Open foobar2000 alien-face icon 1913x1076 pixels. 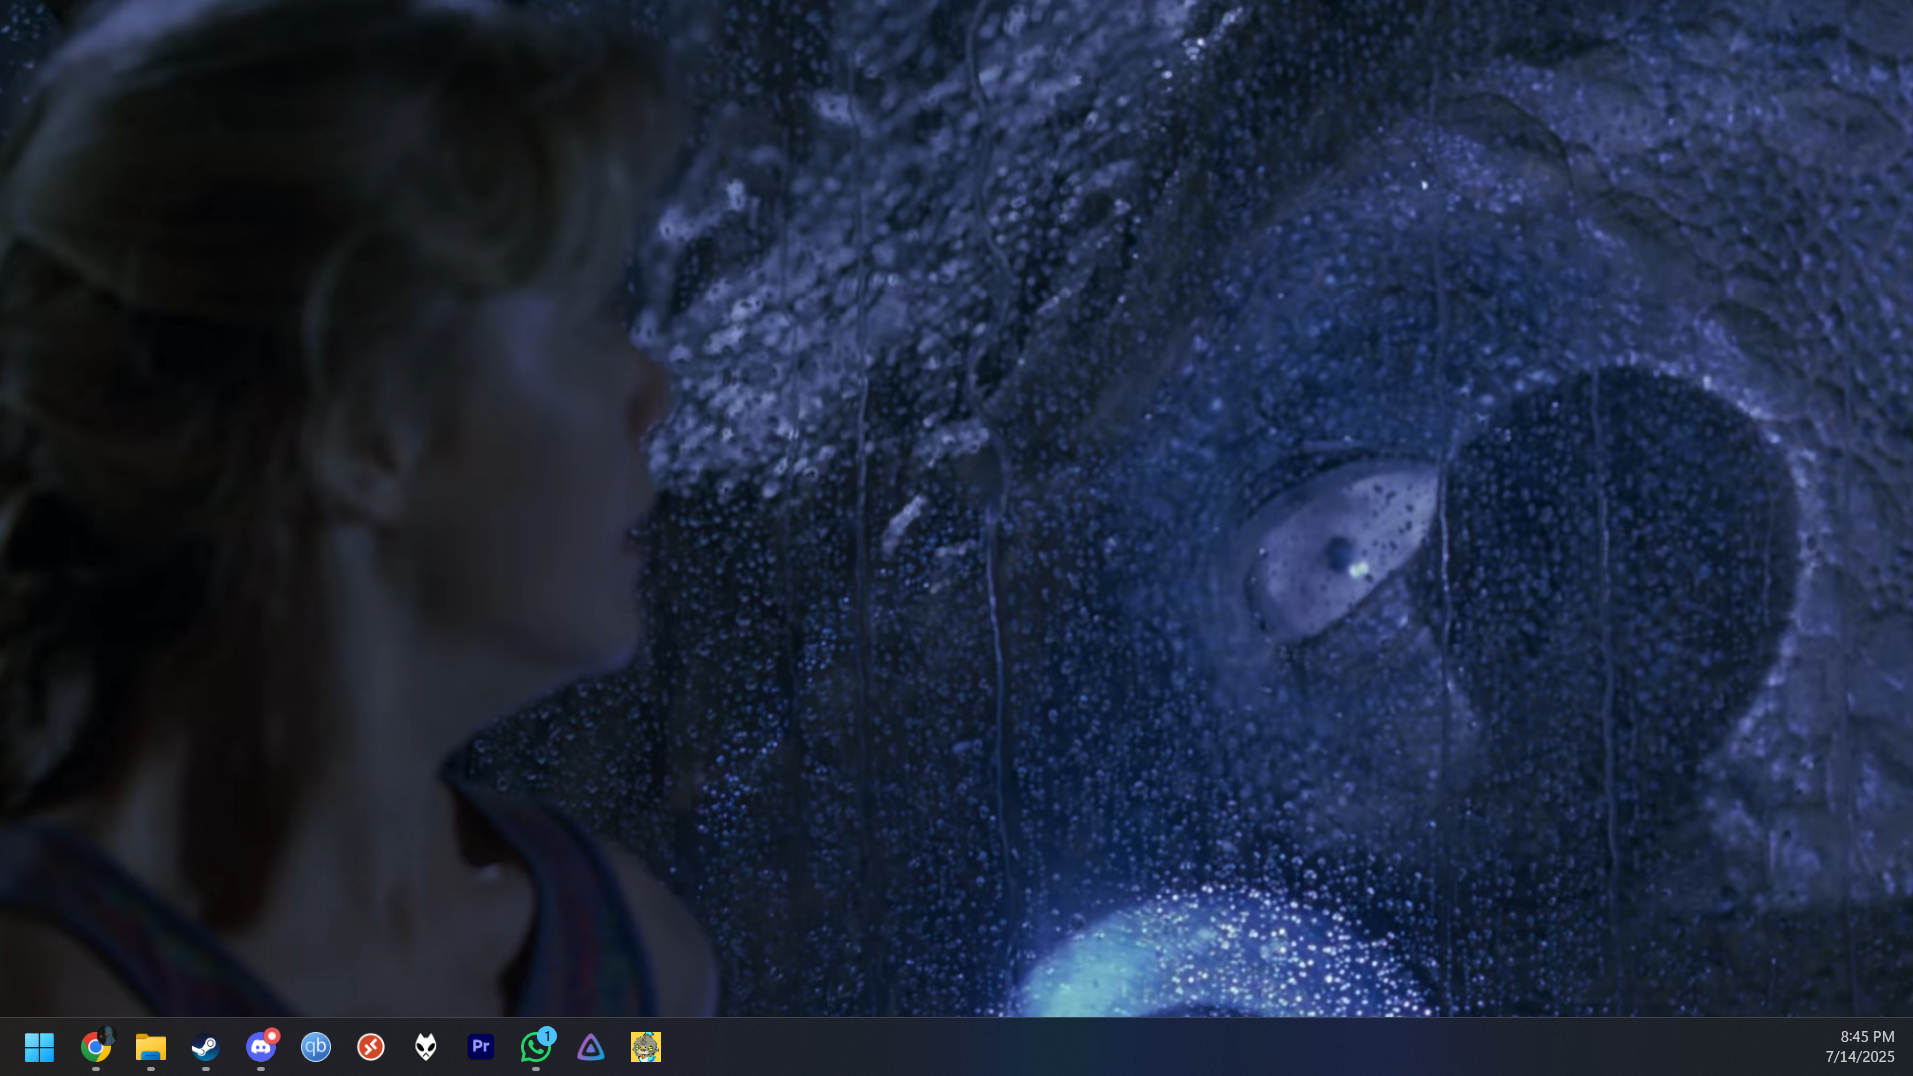point(426,1047)
